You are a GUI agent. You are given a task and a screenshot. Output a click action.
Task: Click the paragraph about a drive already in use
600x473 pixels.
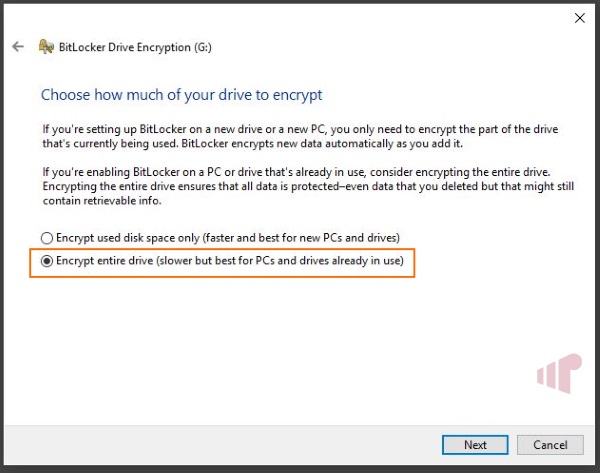(x=308, y=186)
